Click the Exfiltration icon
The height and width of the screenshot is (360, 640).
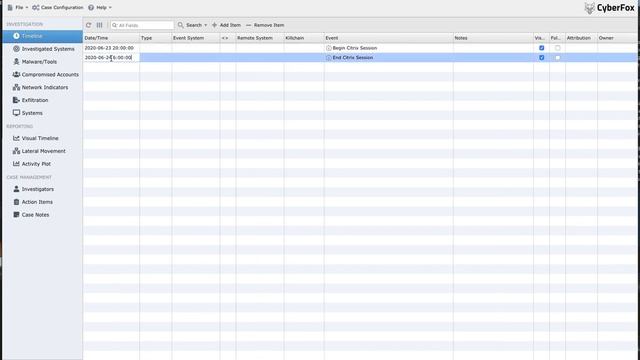[x=16, y=100]
